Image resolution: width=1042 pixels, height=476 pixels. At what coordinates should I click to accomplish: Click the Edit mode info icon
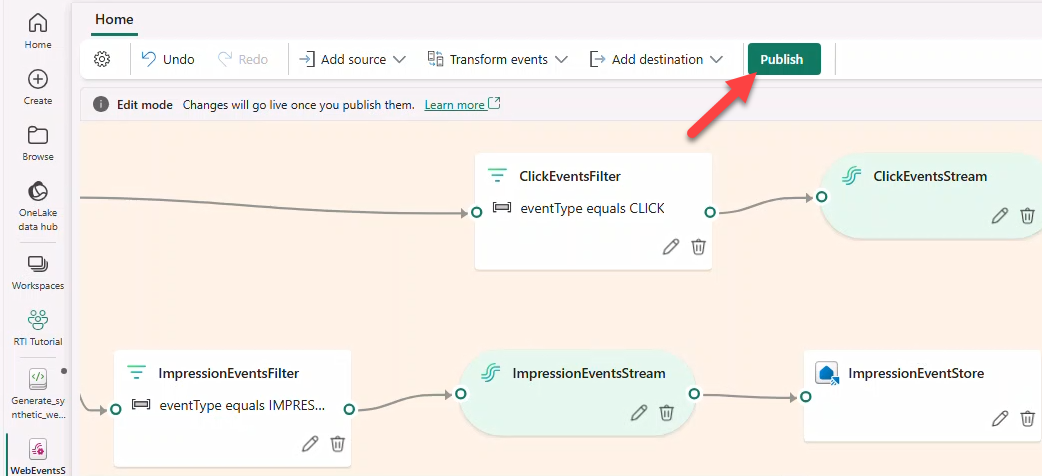pos(100,105)
